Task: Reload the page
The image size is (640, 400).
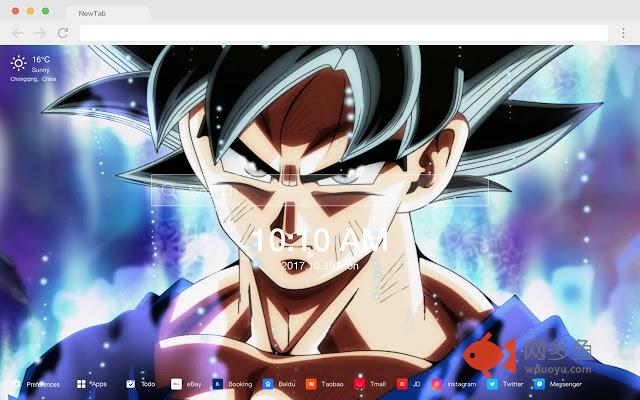Action: pos(62,33)
